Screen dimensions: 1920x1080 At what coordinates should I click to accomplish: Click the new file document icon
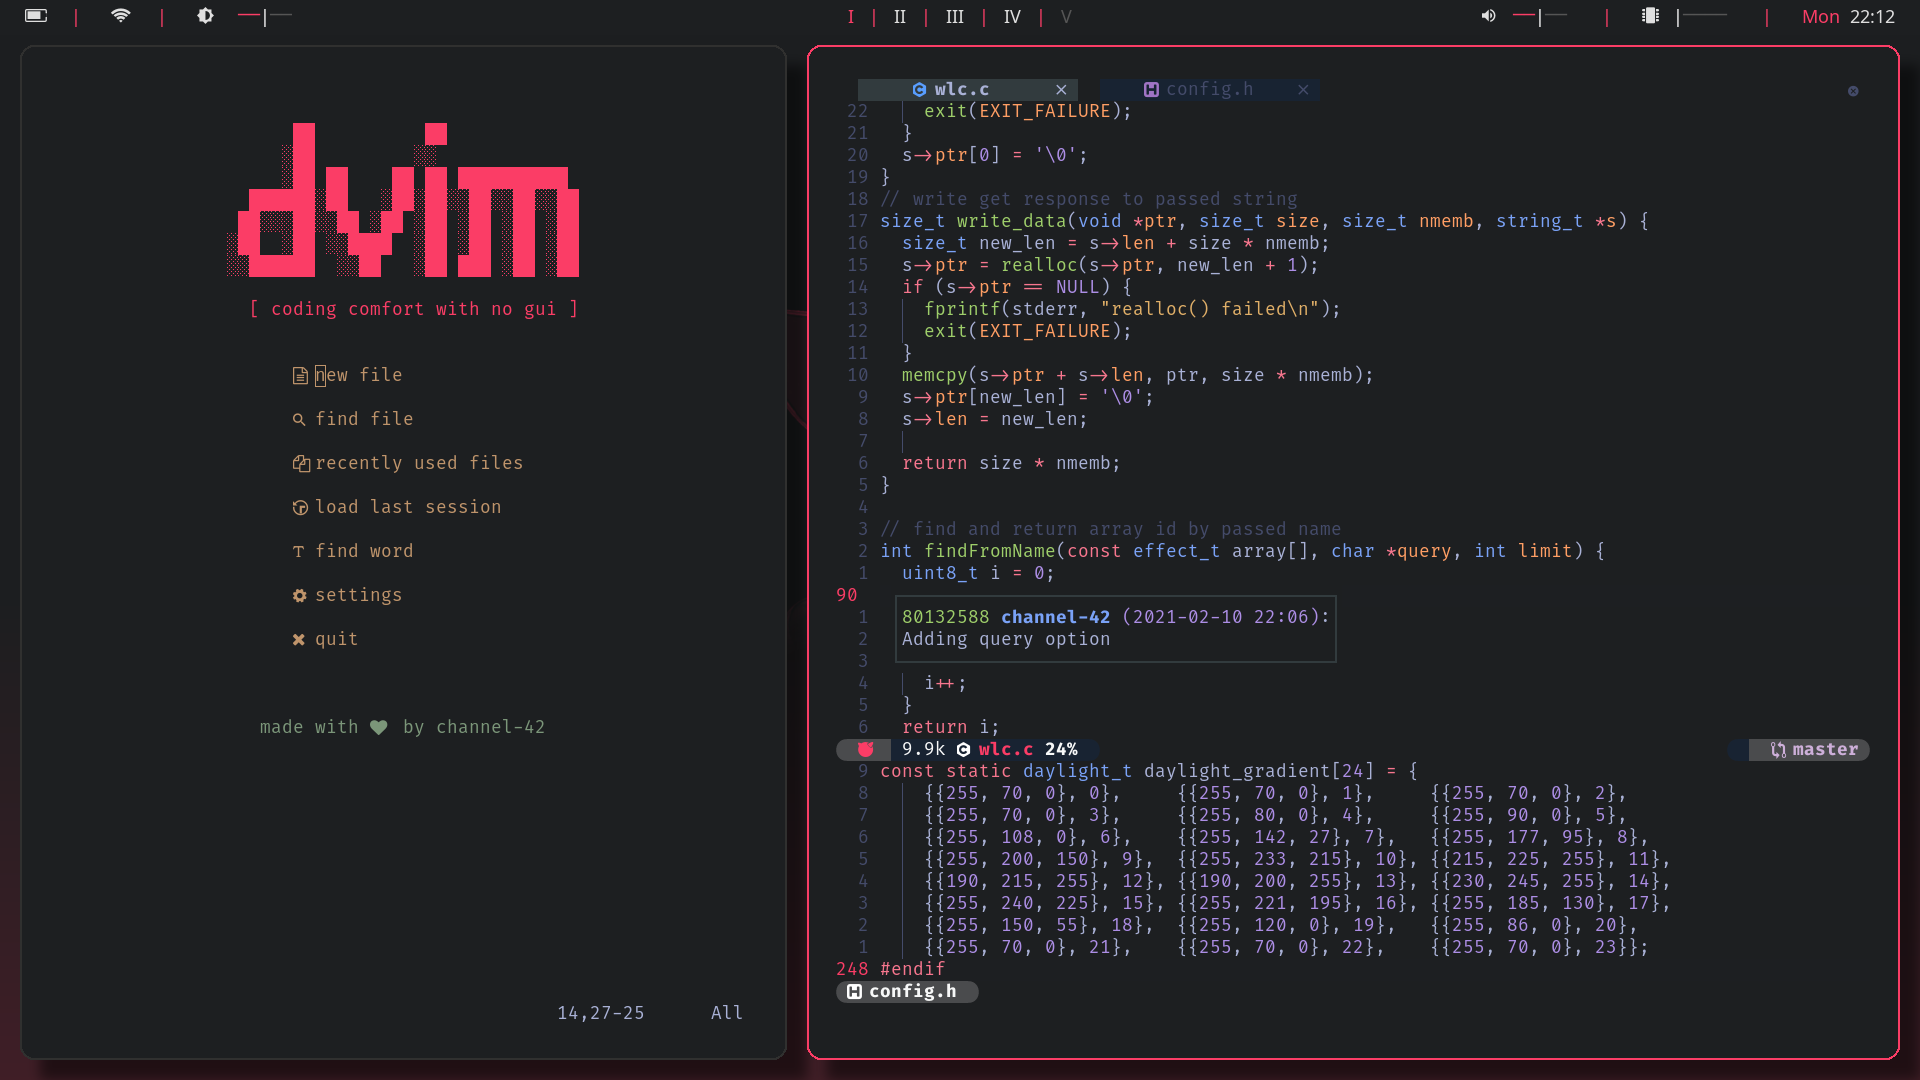[x=299, y=376]
